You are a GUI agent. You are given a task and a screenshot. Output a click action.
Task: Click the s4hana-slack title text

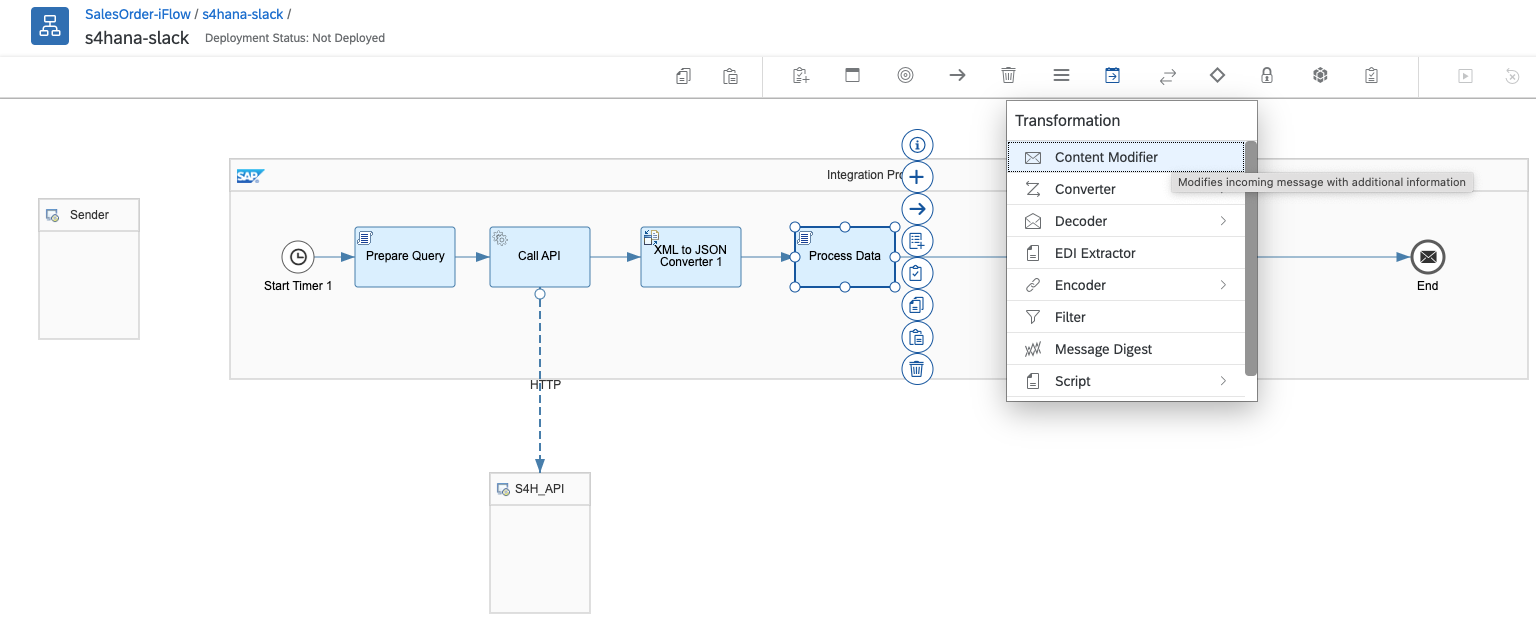[137, 37]
